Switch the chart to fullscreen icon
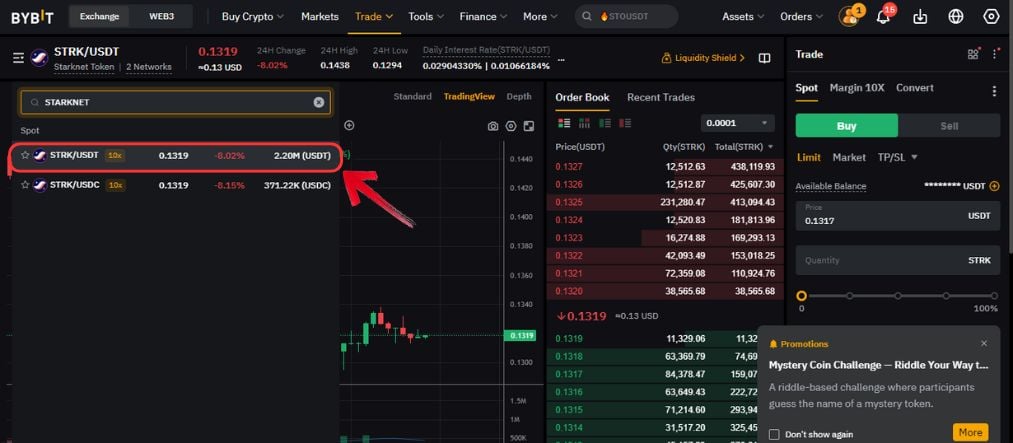This screenshot has width=1013, height=443. 528,126
